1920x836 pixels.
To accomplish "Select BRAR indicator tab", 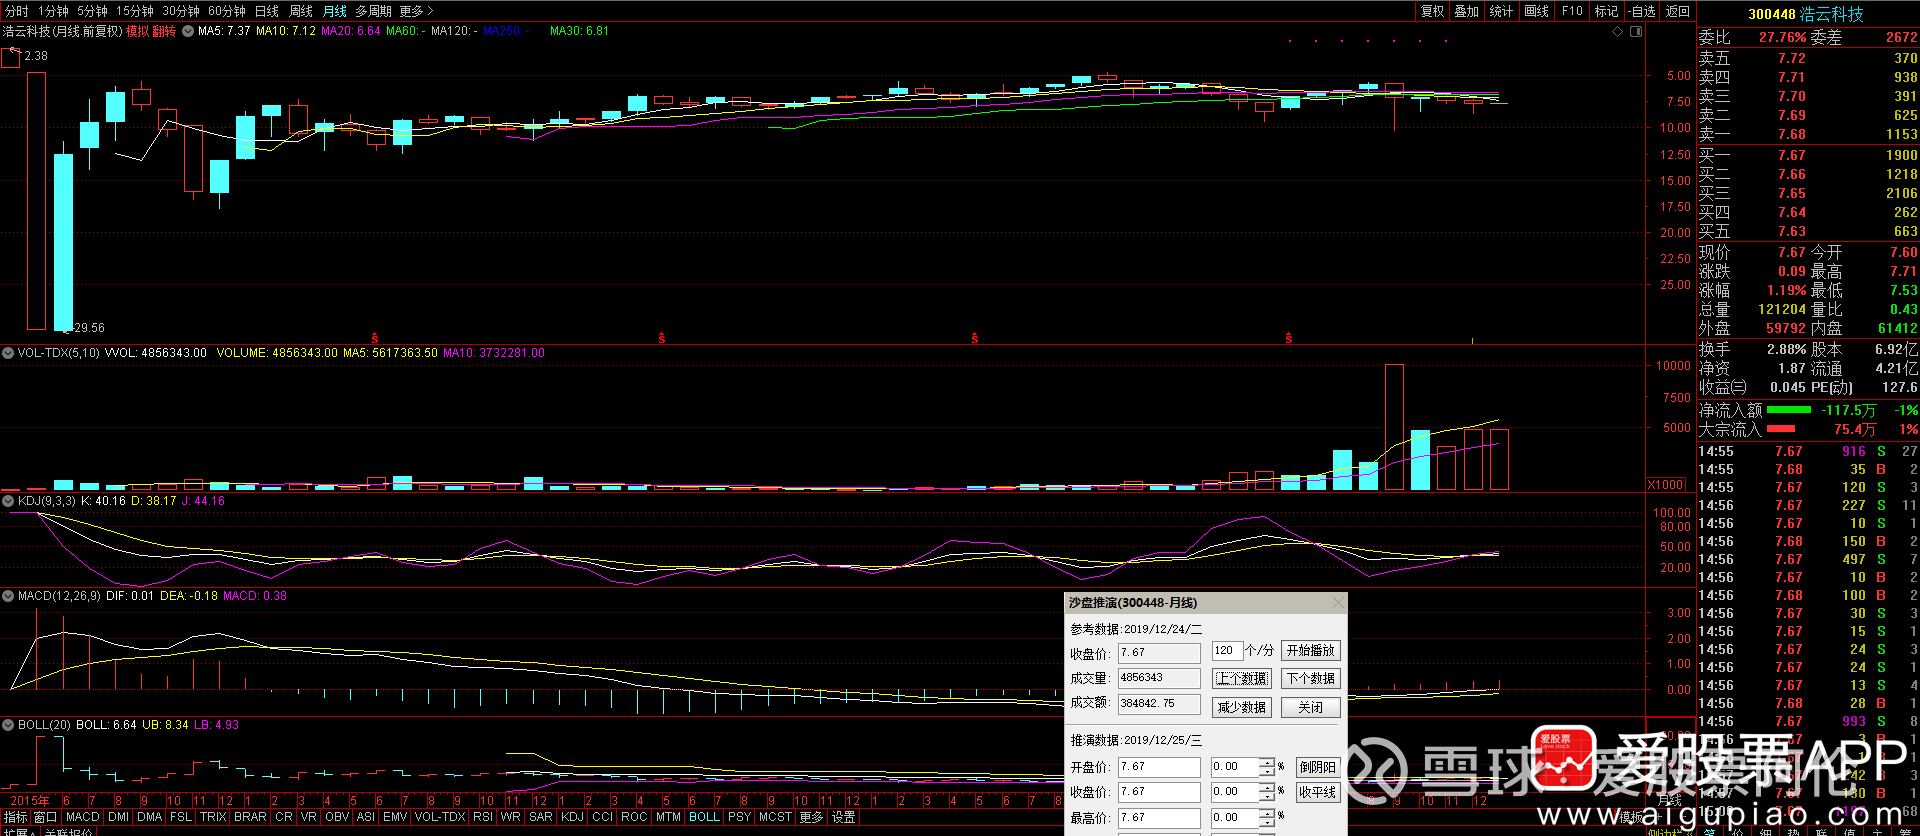I will pos(250,817).
